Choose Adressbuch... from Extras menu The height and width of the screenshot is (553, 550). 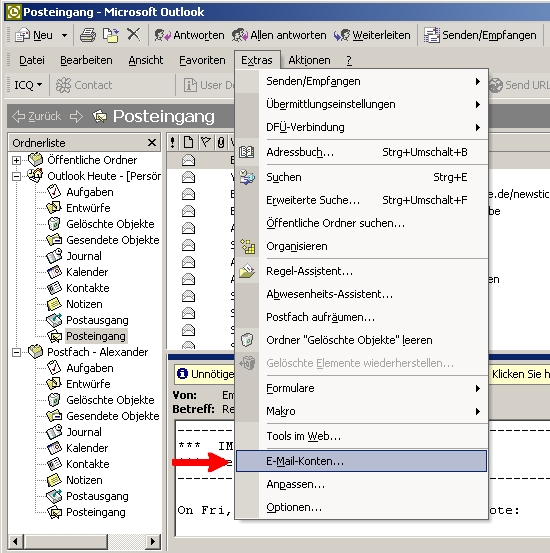pos(362,152)
